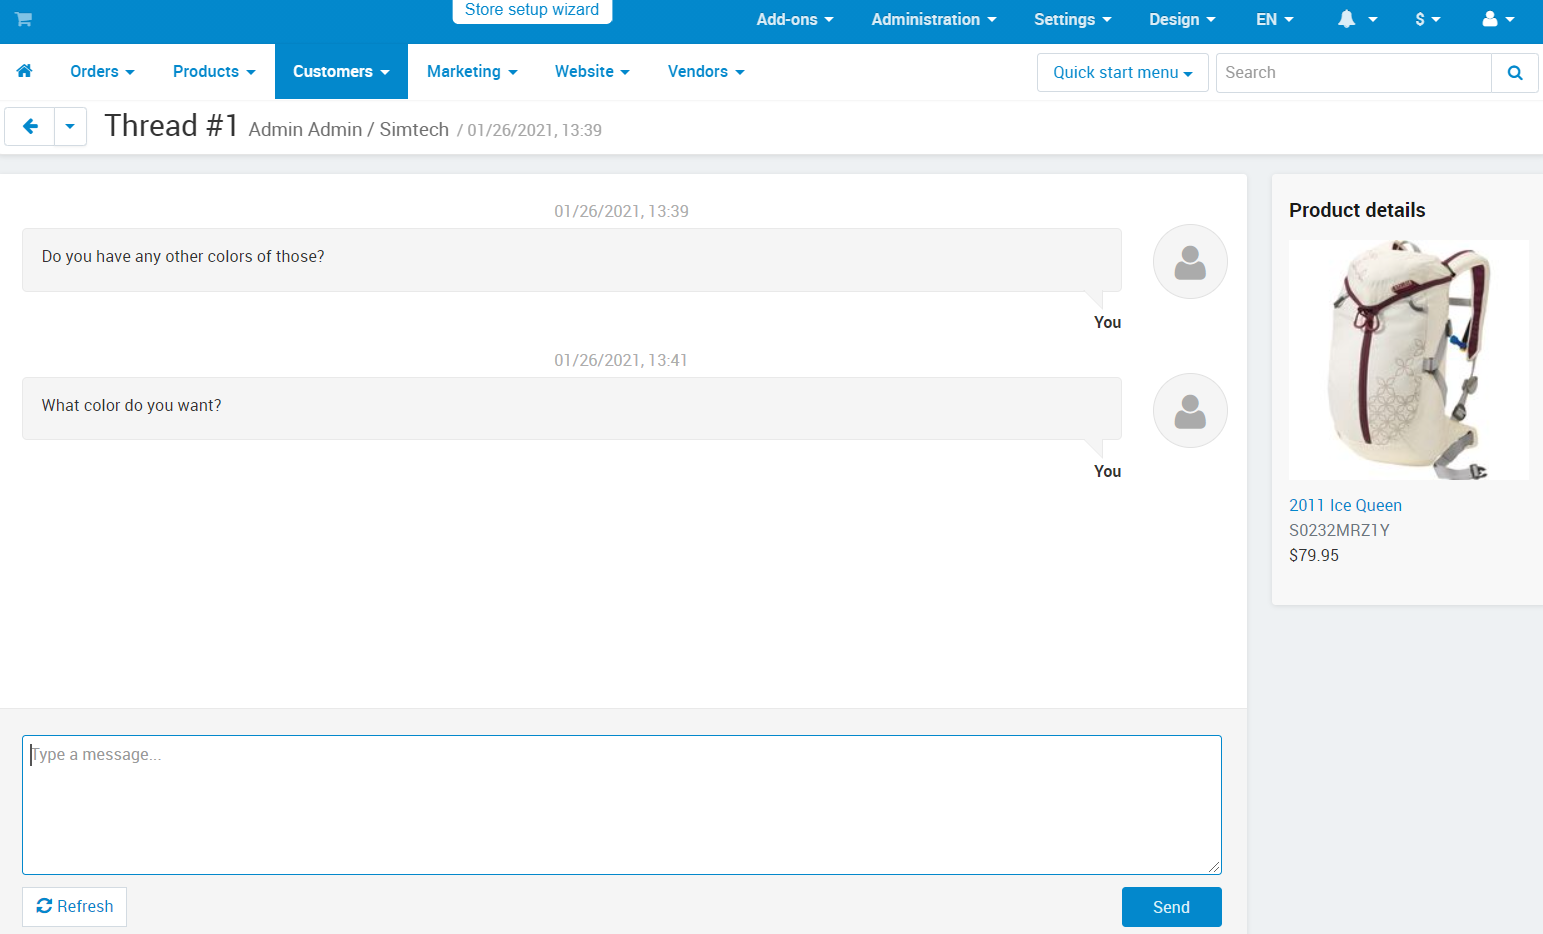Screen dimensions: 1543x934
Task: Launch the Store setup wizard
Action: coord(532,10)
